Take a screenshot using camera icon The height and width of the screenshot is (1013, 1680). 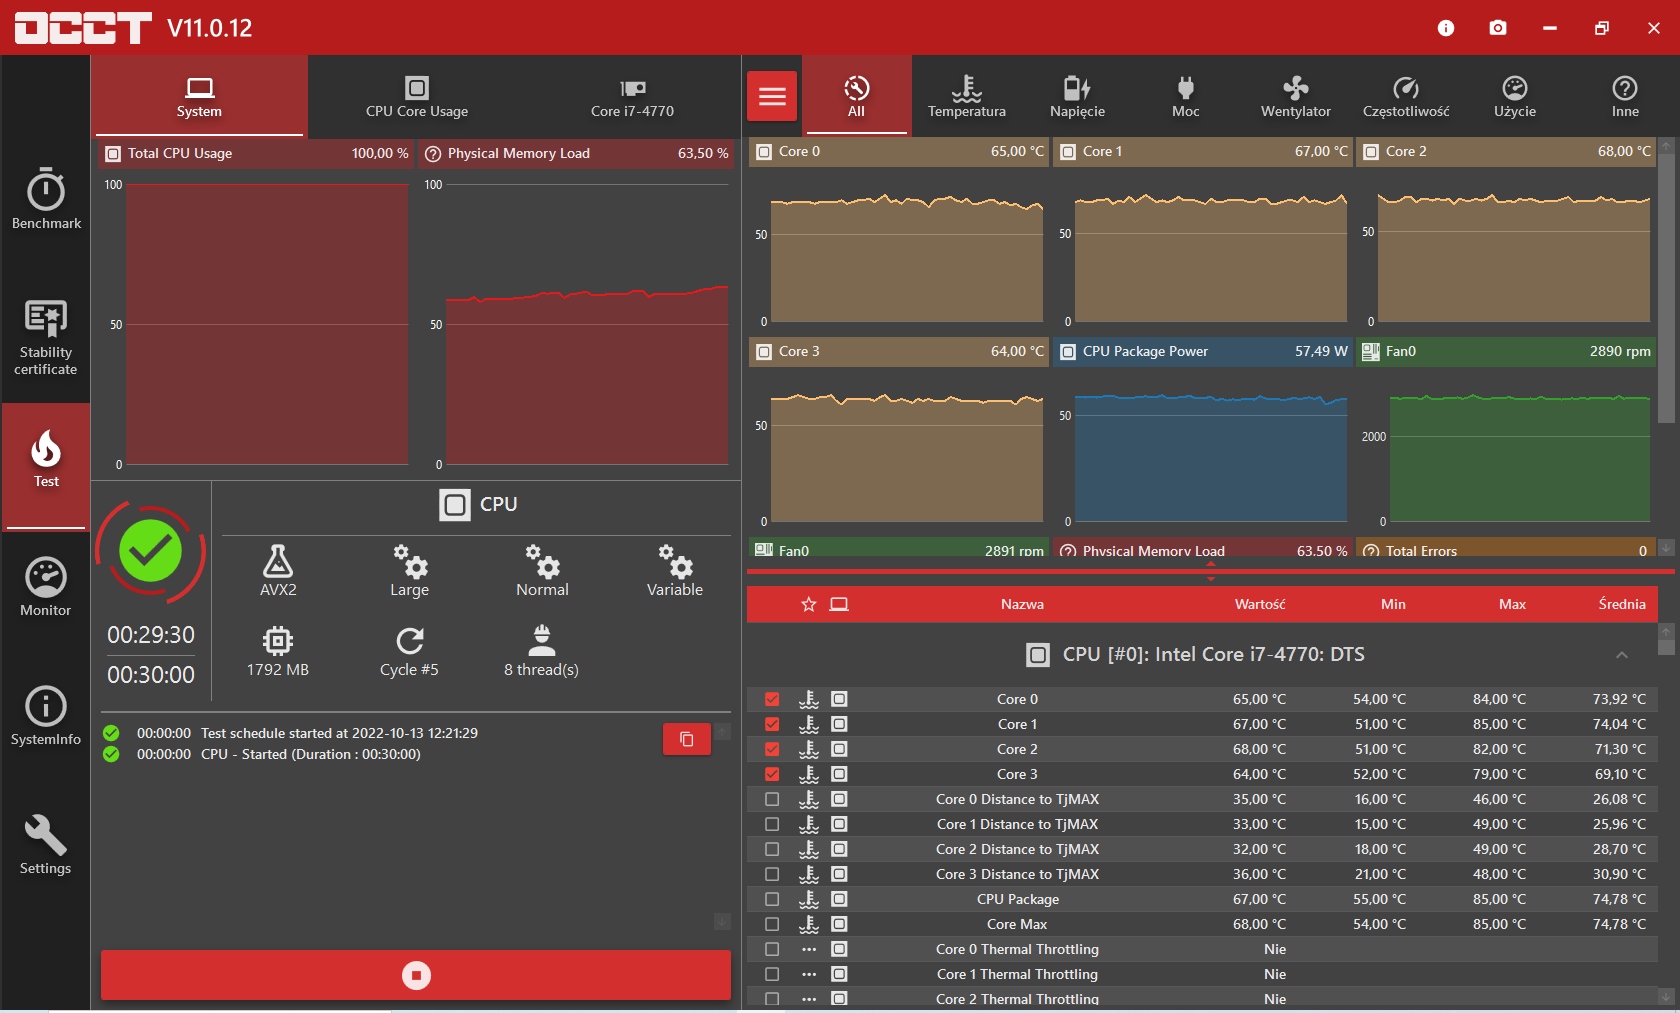[x=1497, y=28]
